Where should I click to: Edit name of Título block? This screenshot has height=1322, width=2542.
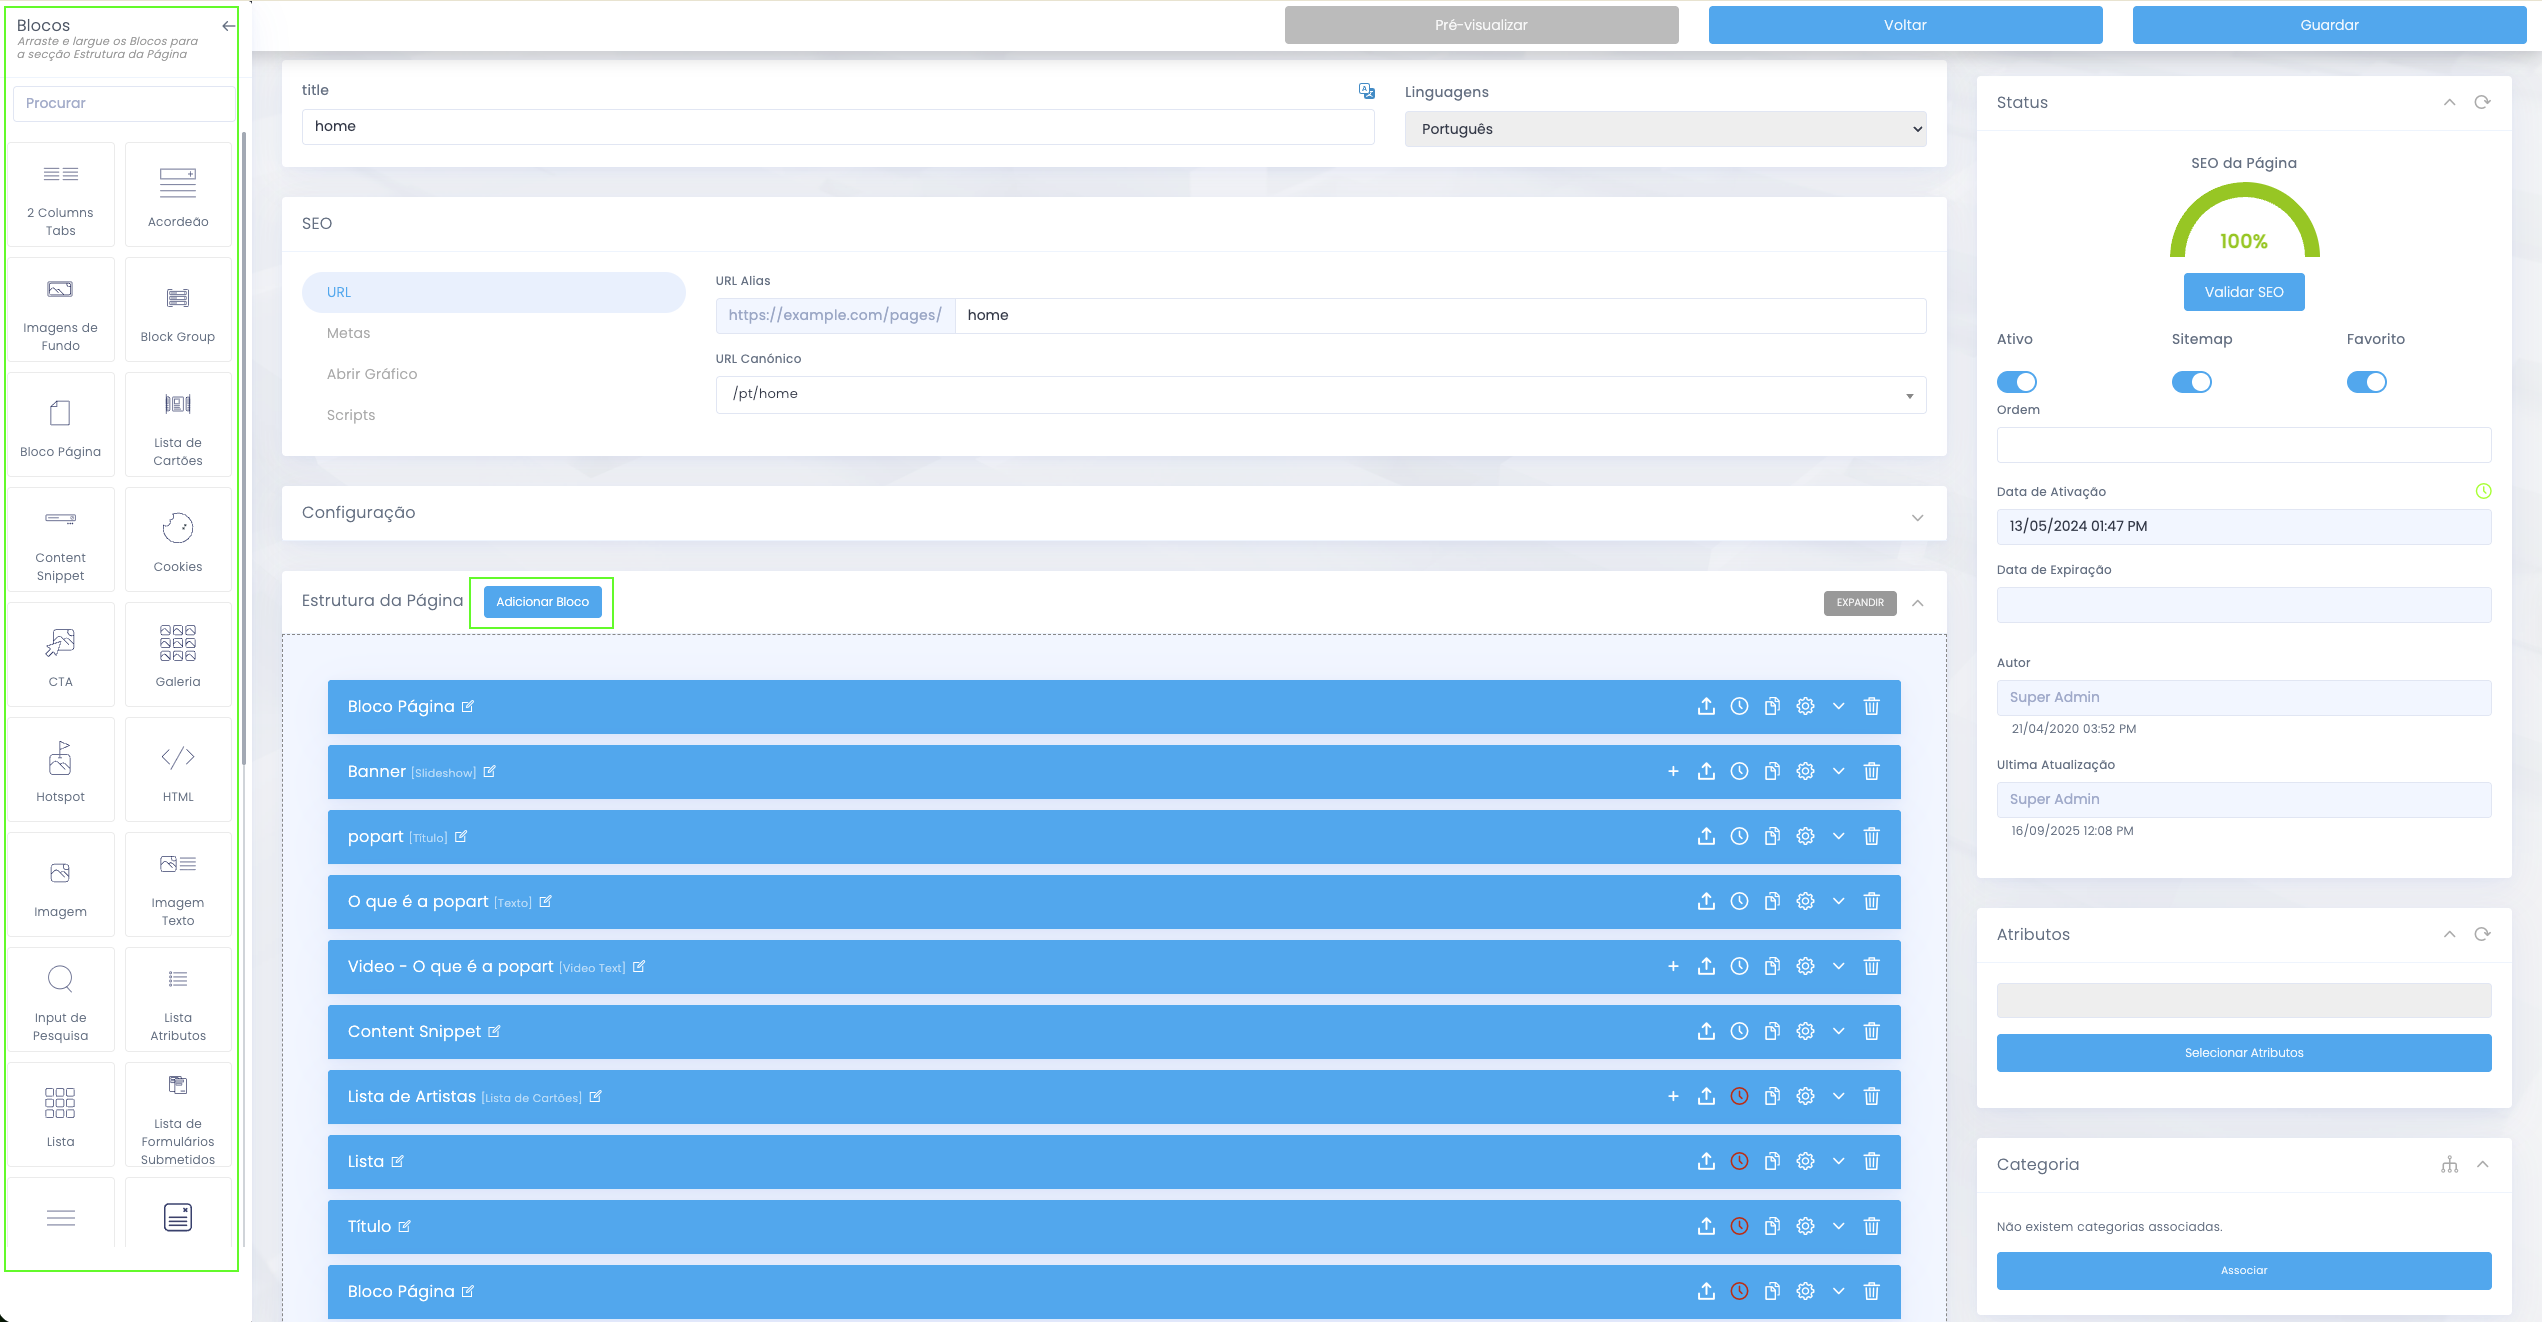pos(405,1227)
